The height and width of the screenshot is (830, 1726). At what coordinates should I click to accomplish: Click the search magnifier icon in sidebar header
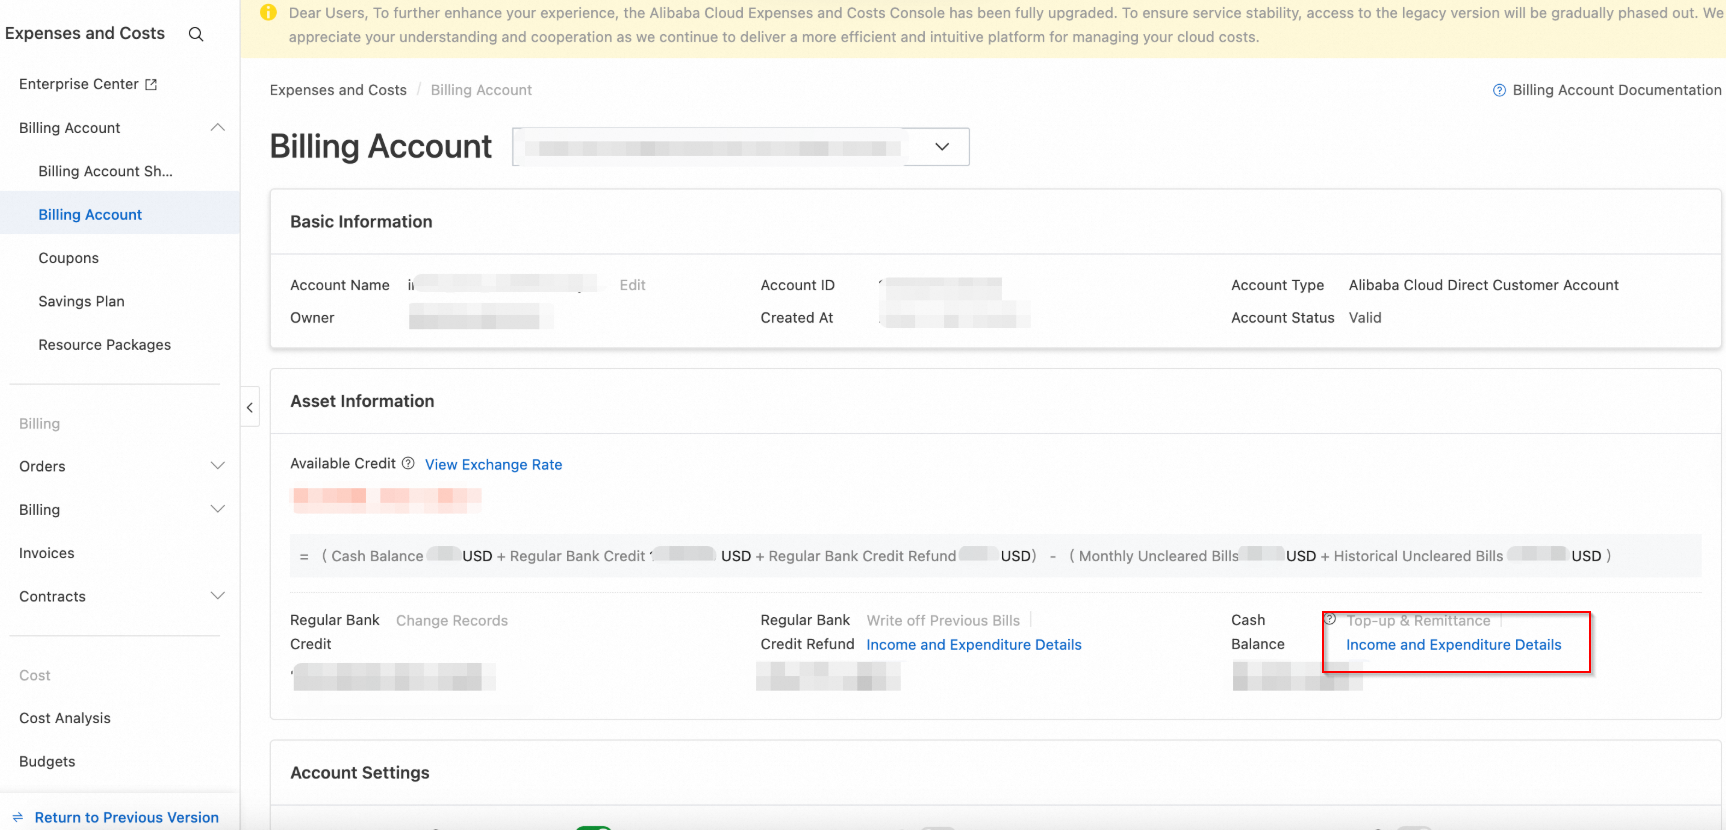(x=196, y=34)
